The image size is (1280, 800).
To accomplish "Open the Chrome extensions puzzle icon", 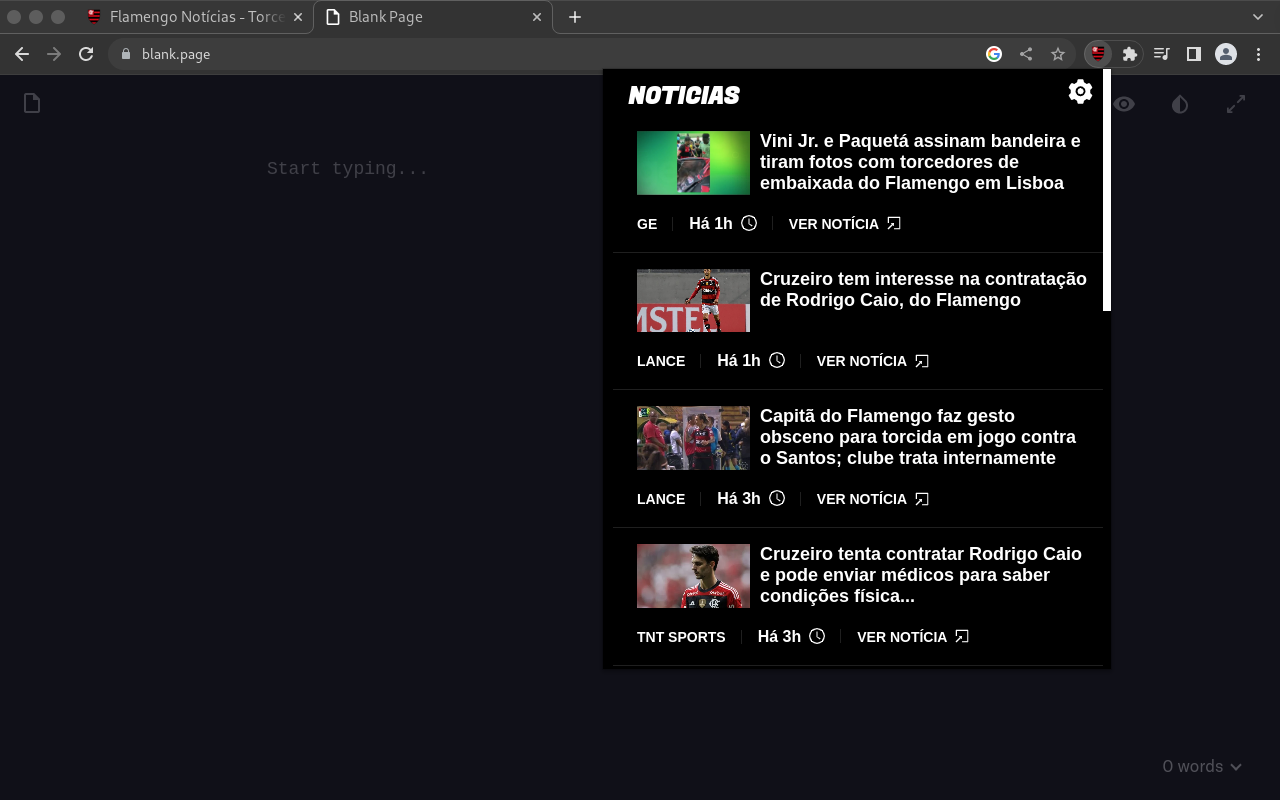I will (x=1130, y=54).
